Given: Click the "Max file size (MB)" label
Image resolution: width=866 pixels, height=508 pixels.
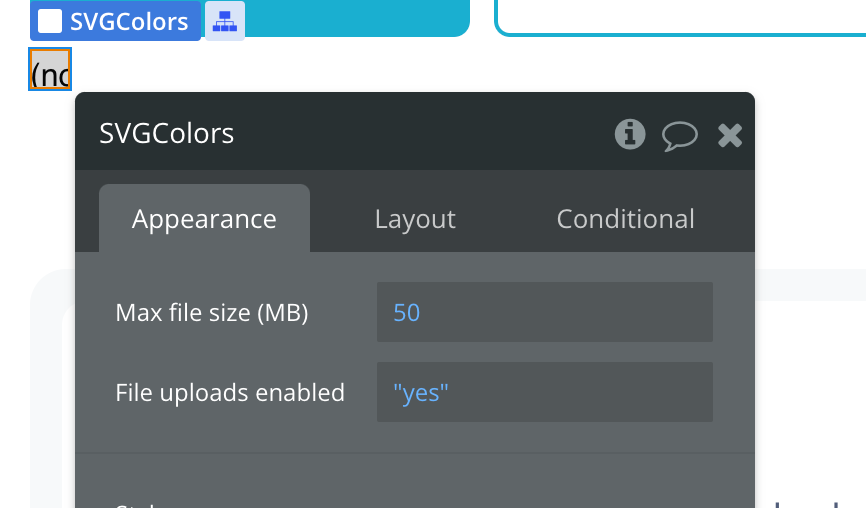Looking at the screenshot, I should pos(212,313).
